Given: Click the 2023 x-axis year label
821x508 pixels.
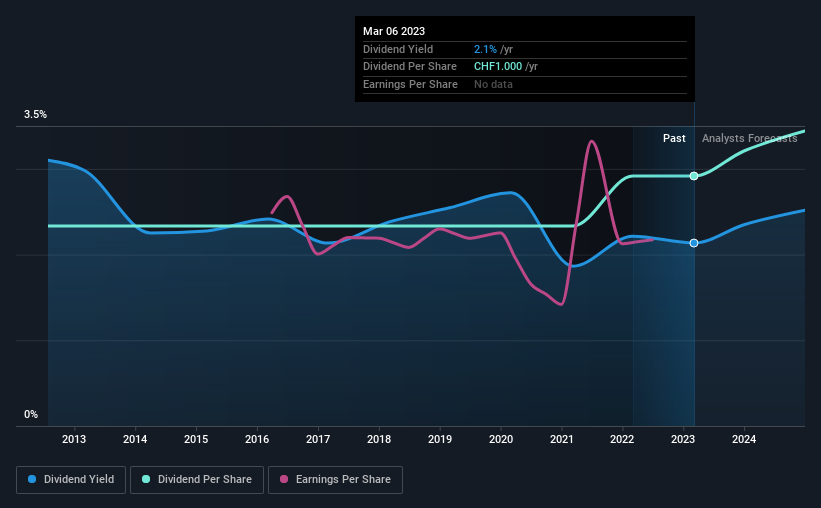Looking at the screenshot, I should click(x=683, y=439).
